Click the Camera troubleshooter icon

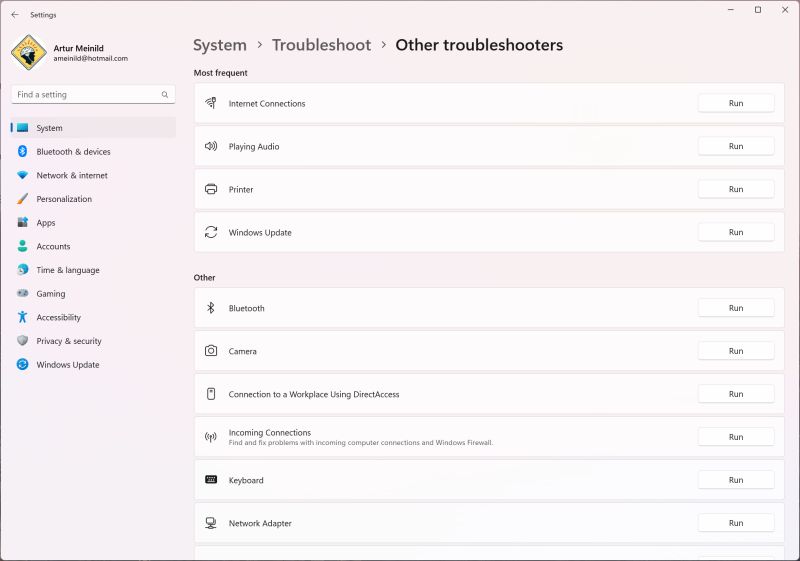[211, 351]
